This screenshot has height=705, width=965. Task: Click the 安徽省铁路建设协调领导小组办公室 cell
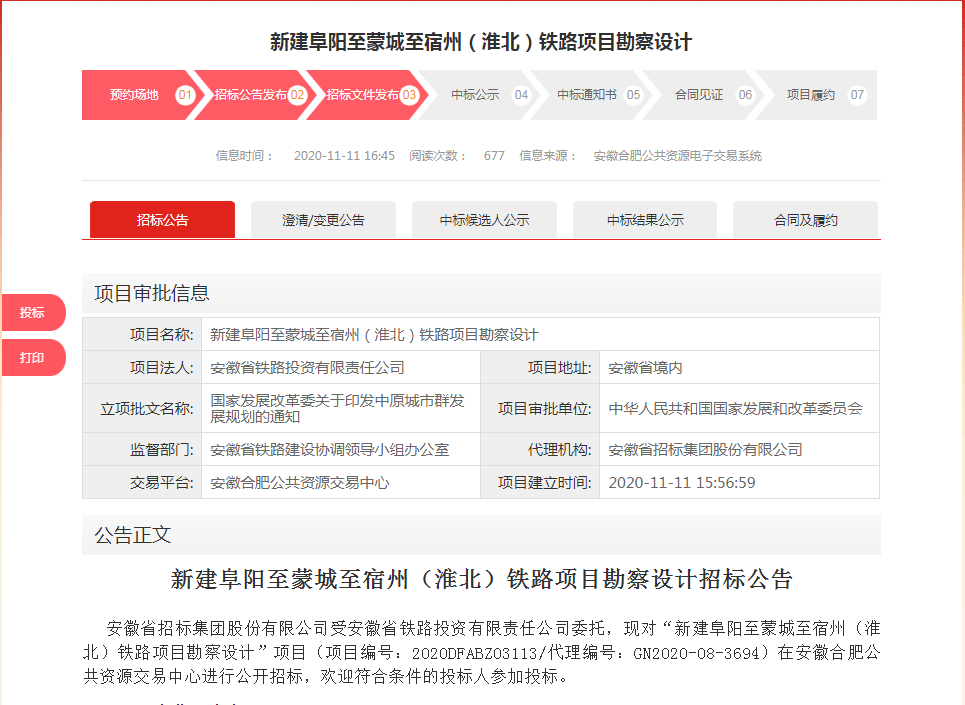coord(341,450)
